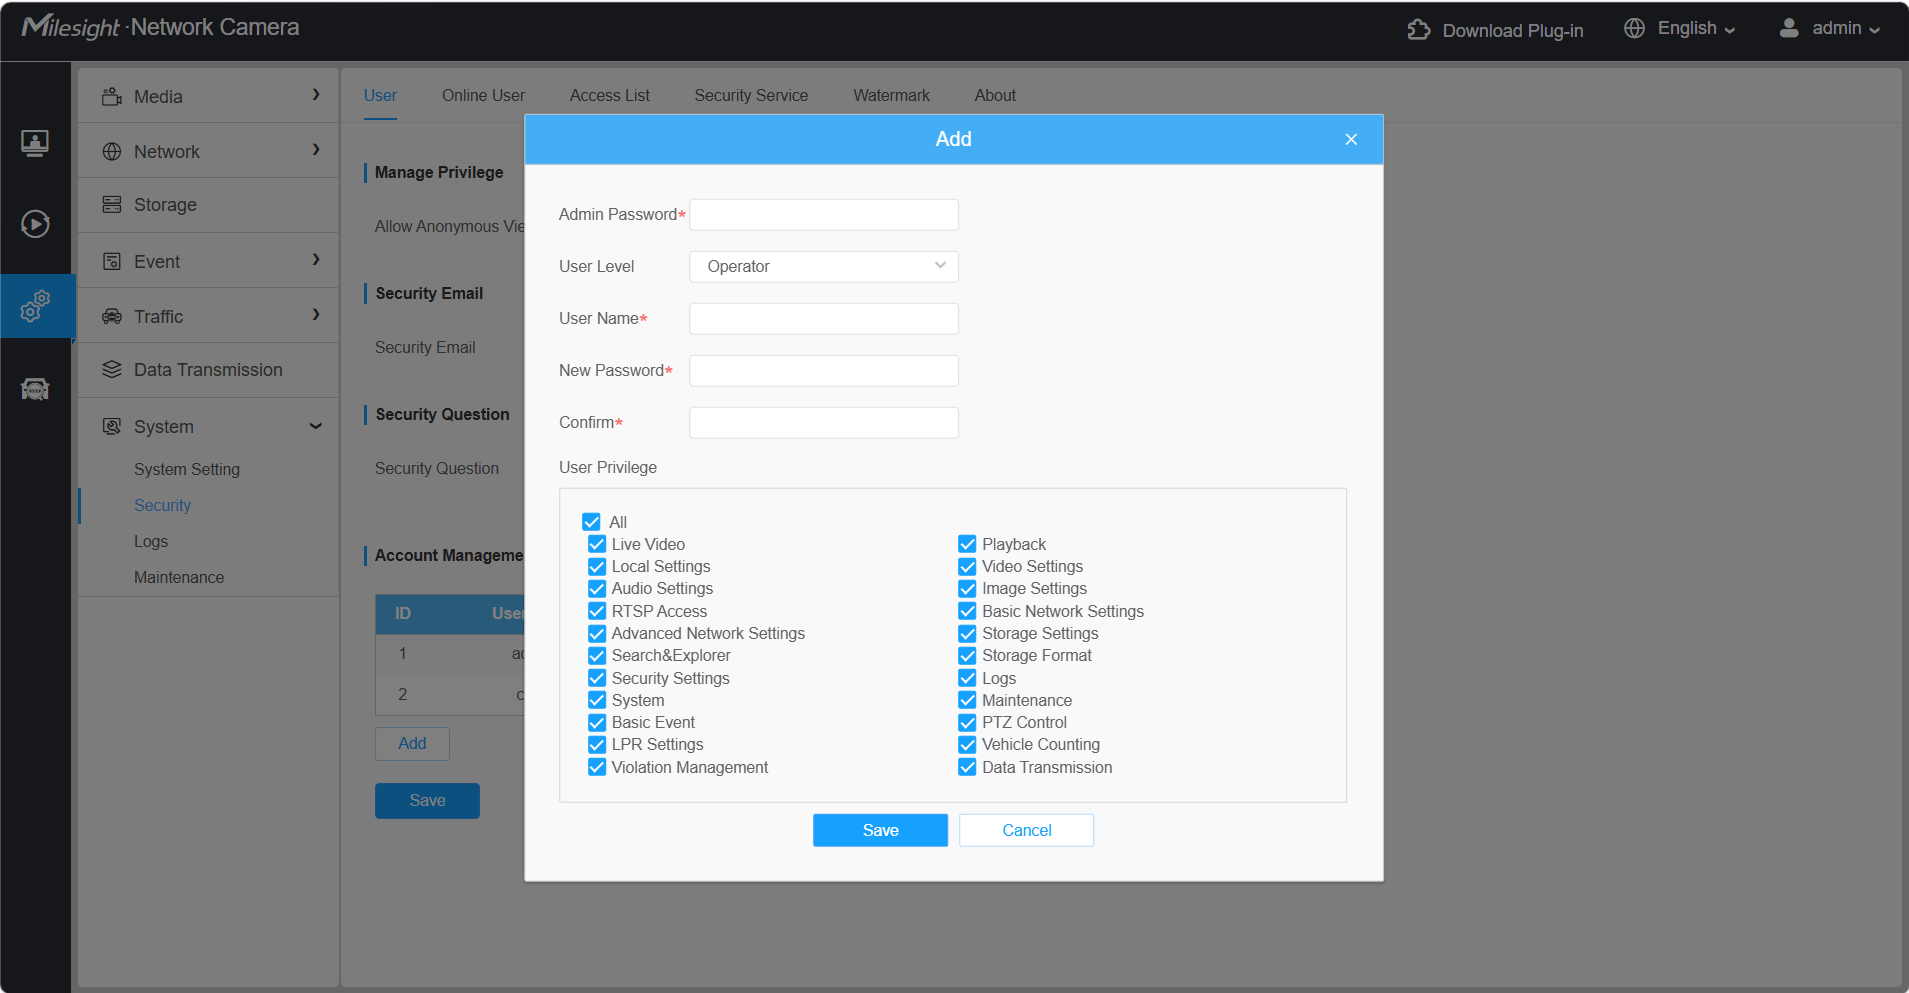Select the settings gears sidebar icon

click(35, 306)
